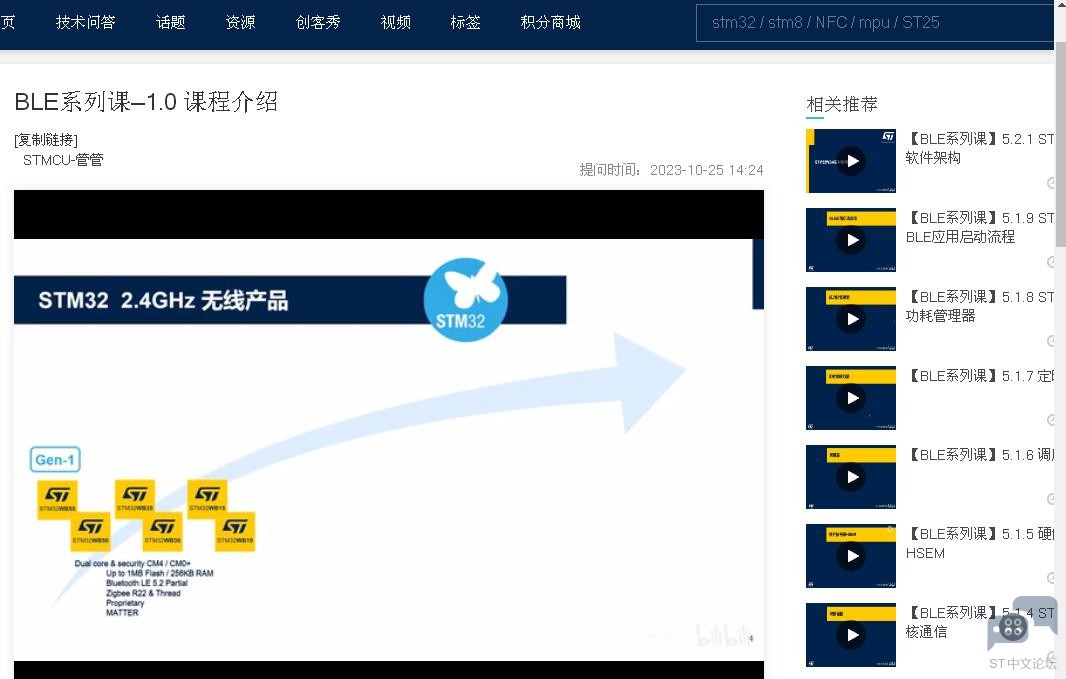Image resolution: width=1066 pixels, height=679 pixels.
Task: Click the Gen-1 label in the video
Action: click(55, 459)
